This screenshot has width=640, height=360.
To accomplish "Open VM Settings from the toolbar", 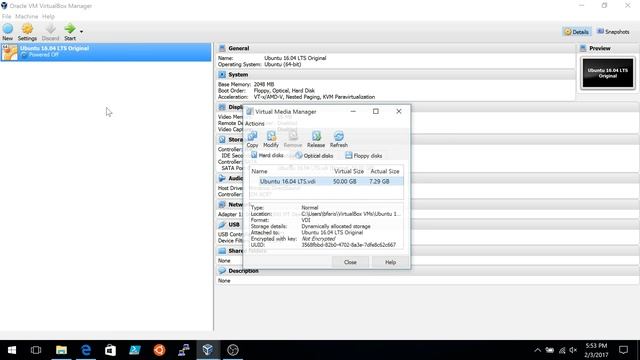I will (27, 32).
